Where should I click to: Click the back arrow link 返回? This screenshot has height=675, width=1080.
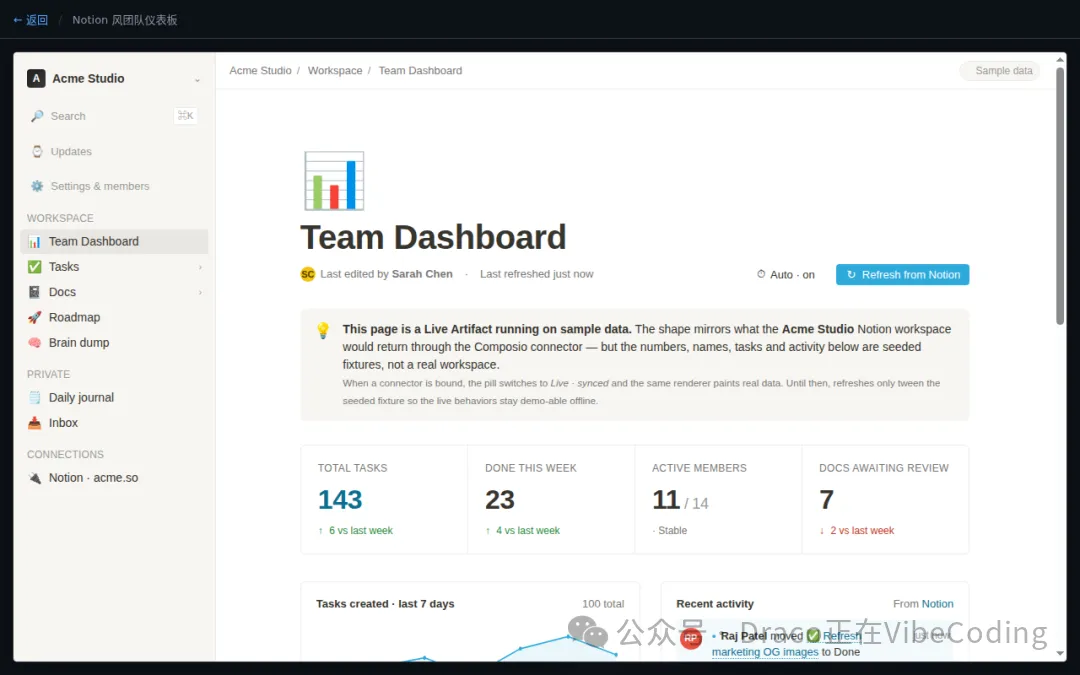tap(30, 20)
